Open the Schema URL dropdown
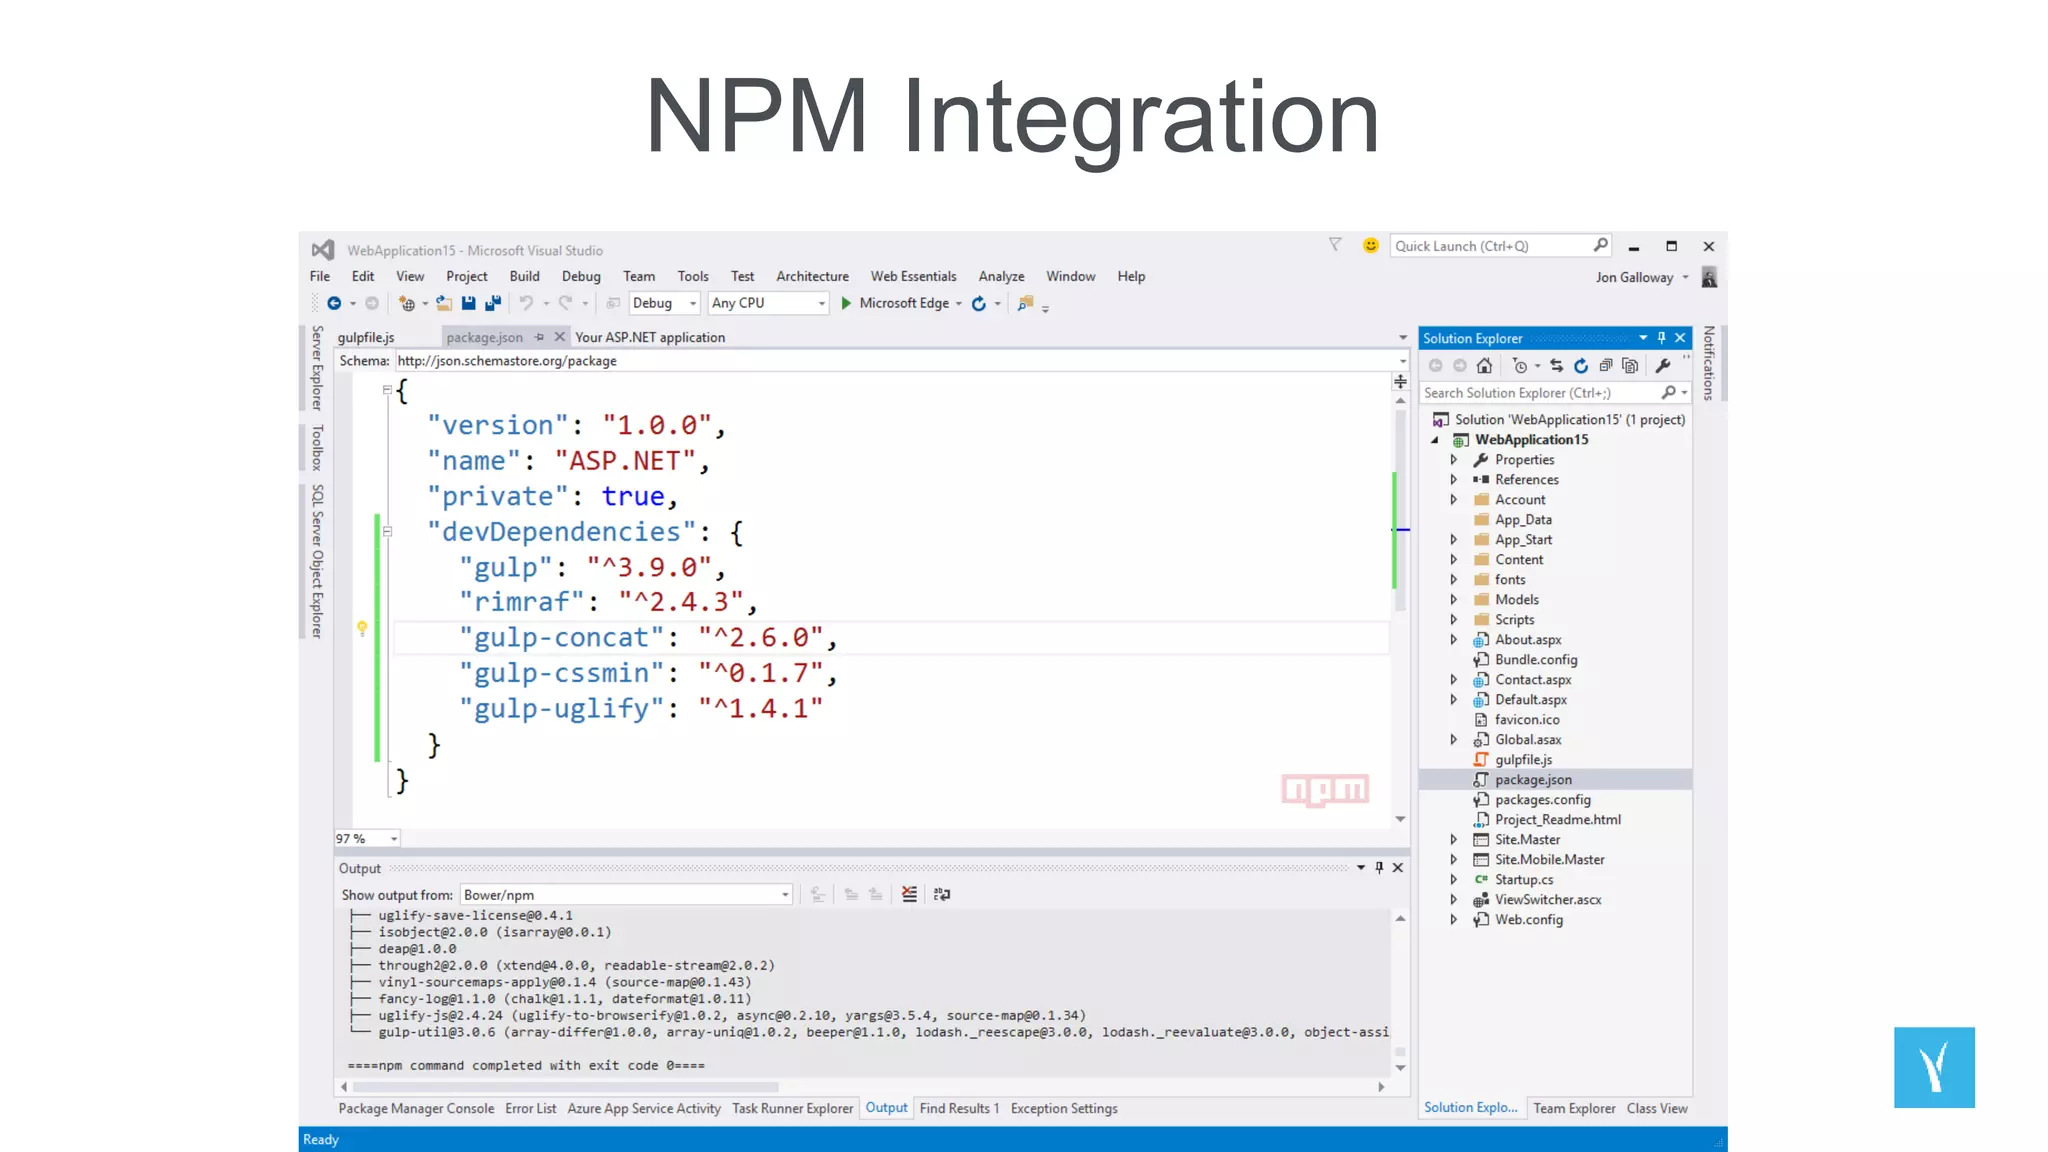The image size is (2048, 1152). coord(1402,361)
